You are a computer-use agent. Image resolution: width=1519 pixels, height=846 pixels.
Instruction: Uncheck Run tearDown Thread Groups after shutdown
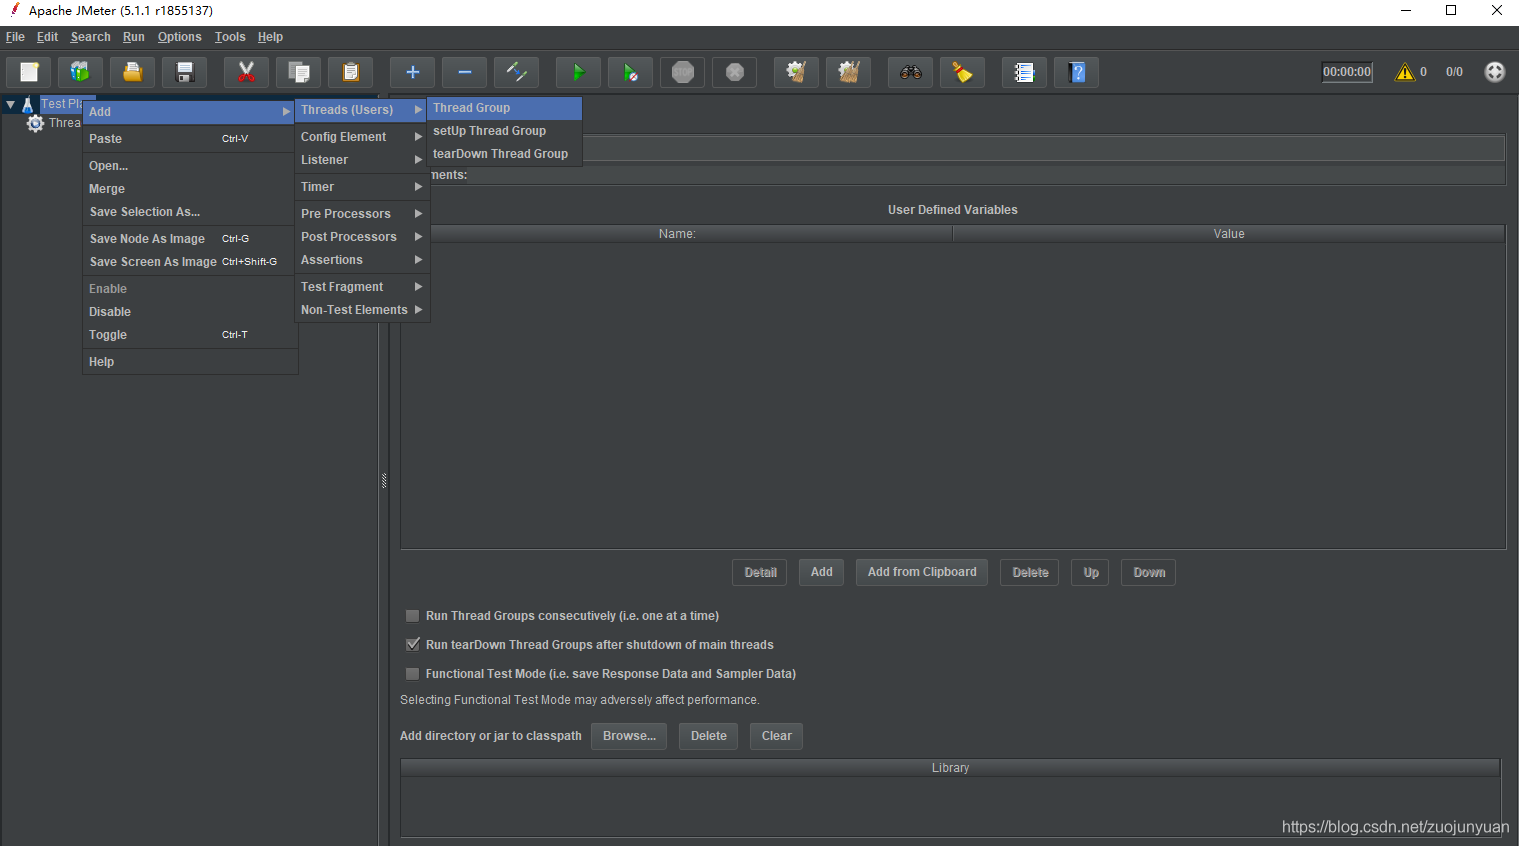412,645
